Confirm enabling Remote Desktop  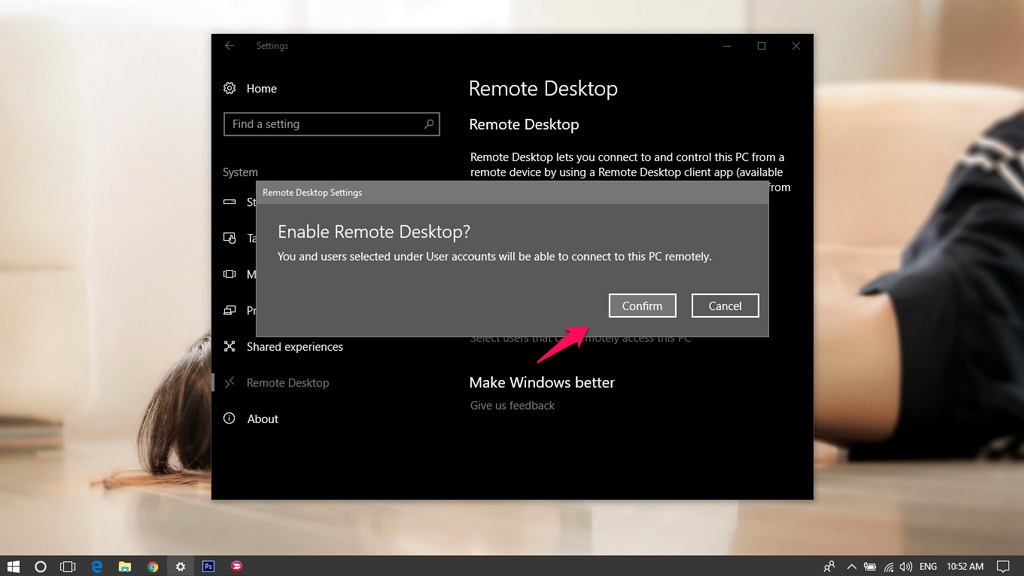(x=642, y=306)
